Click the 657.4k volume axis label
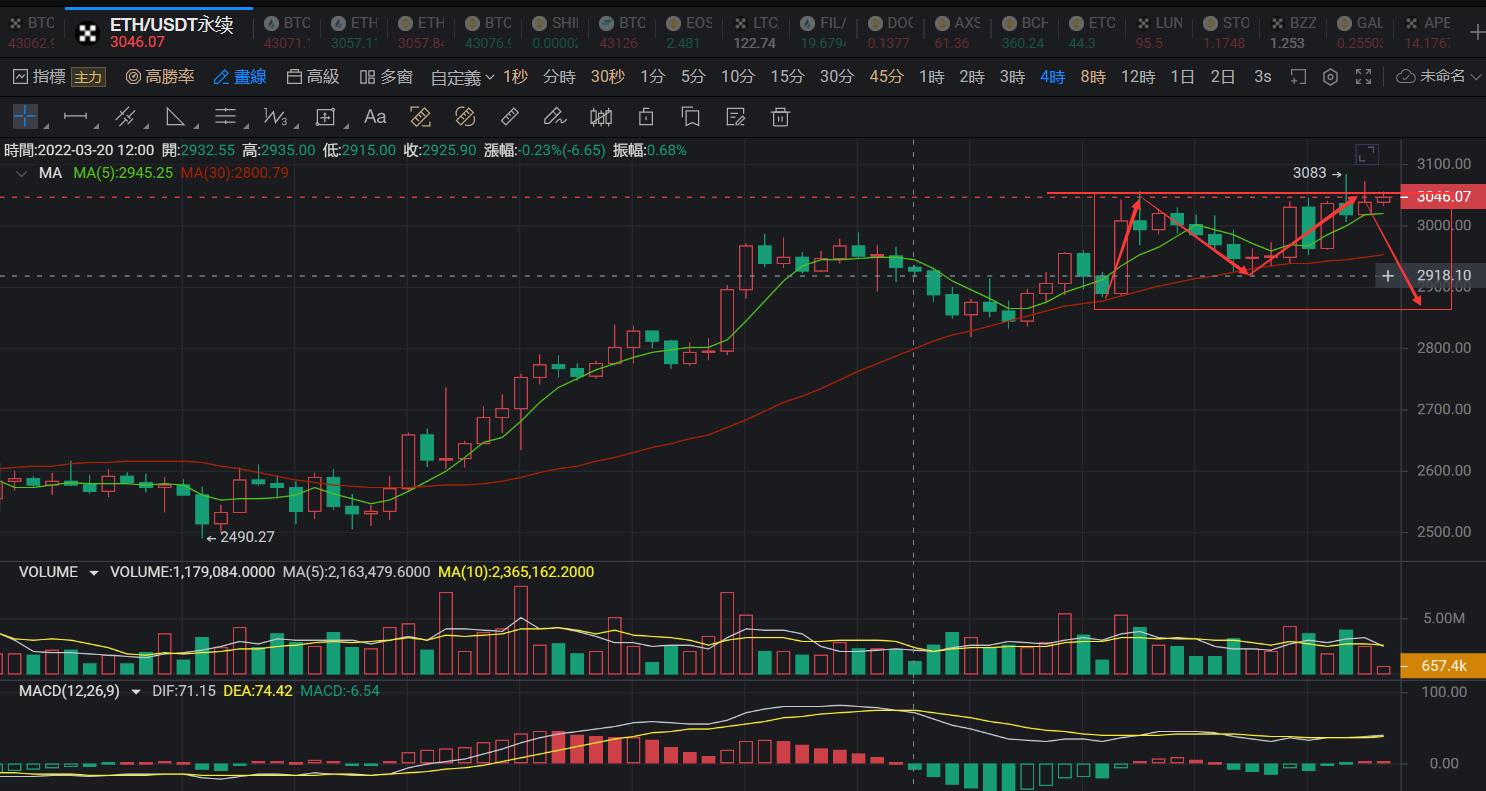Image resolution: width=1486 pixels, height=791 pixels. click(1443, 666)
